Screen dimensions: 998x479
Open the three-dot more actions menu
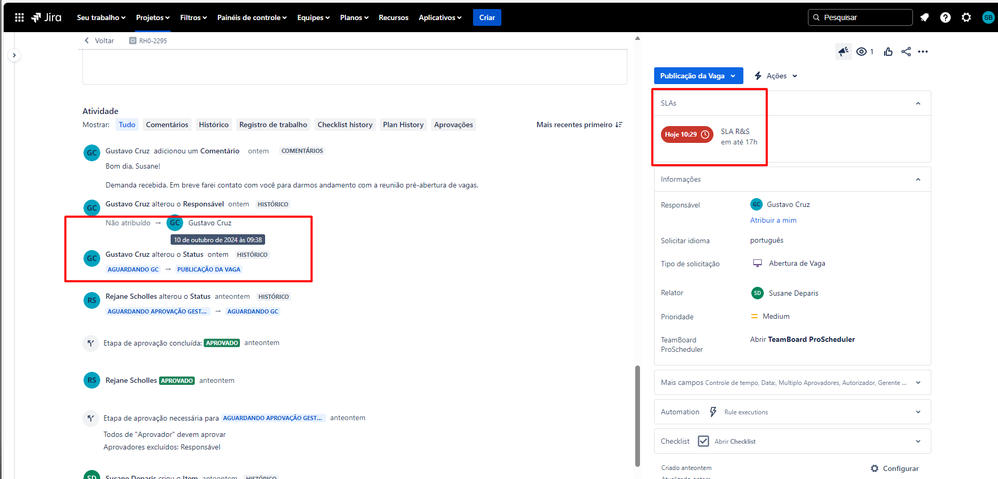923,52
